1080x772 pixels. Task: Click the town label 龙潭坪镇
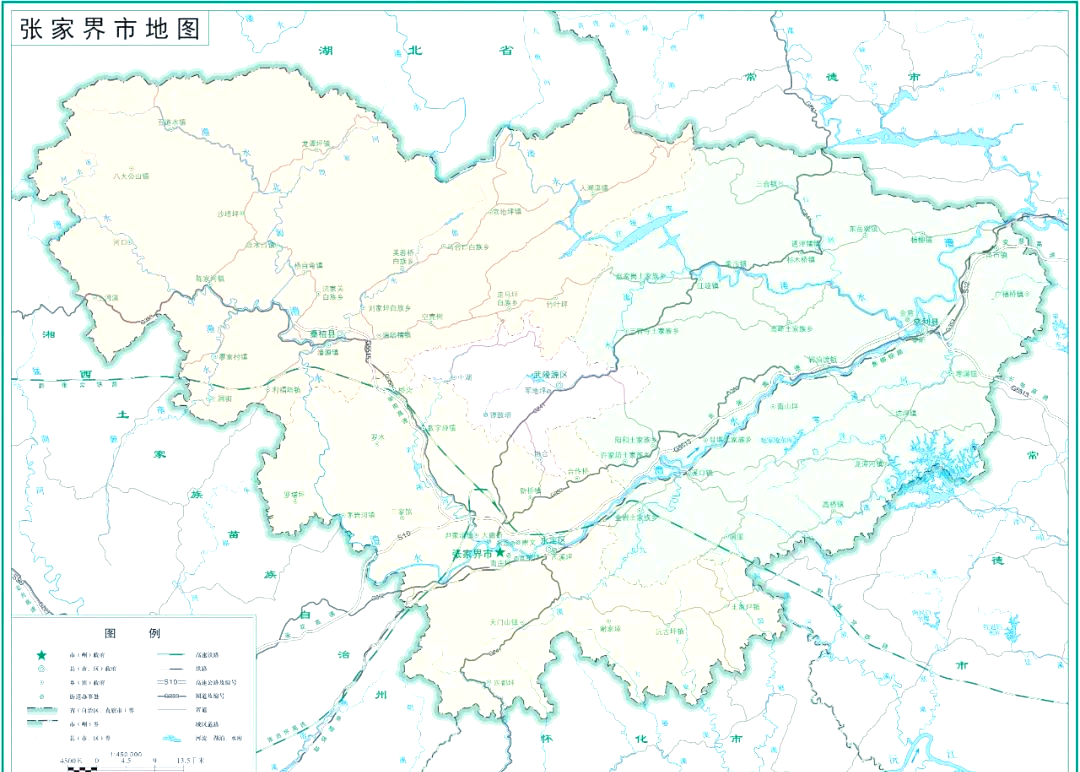[316, 143]
